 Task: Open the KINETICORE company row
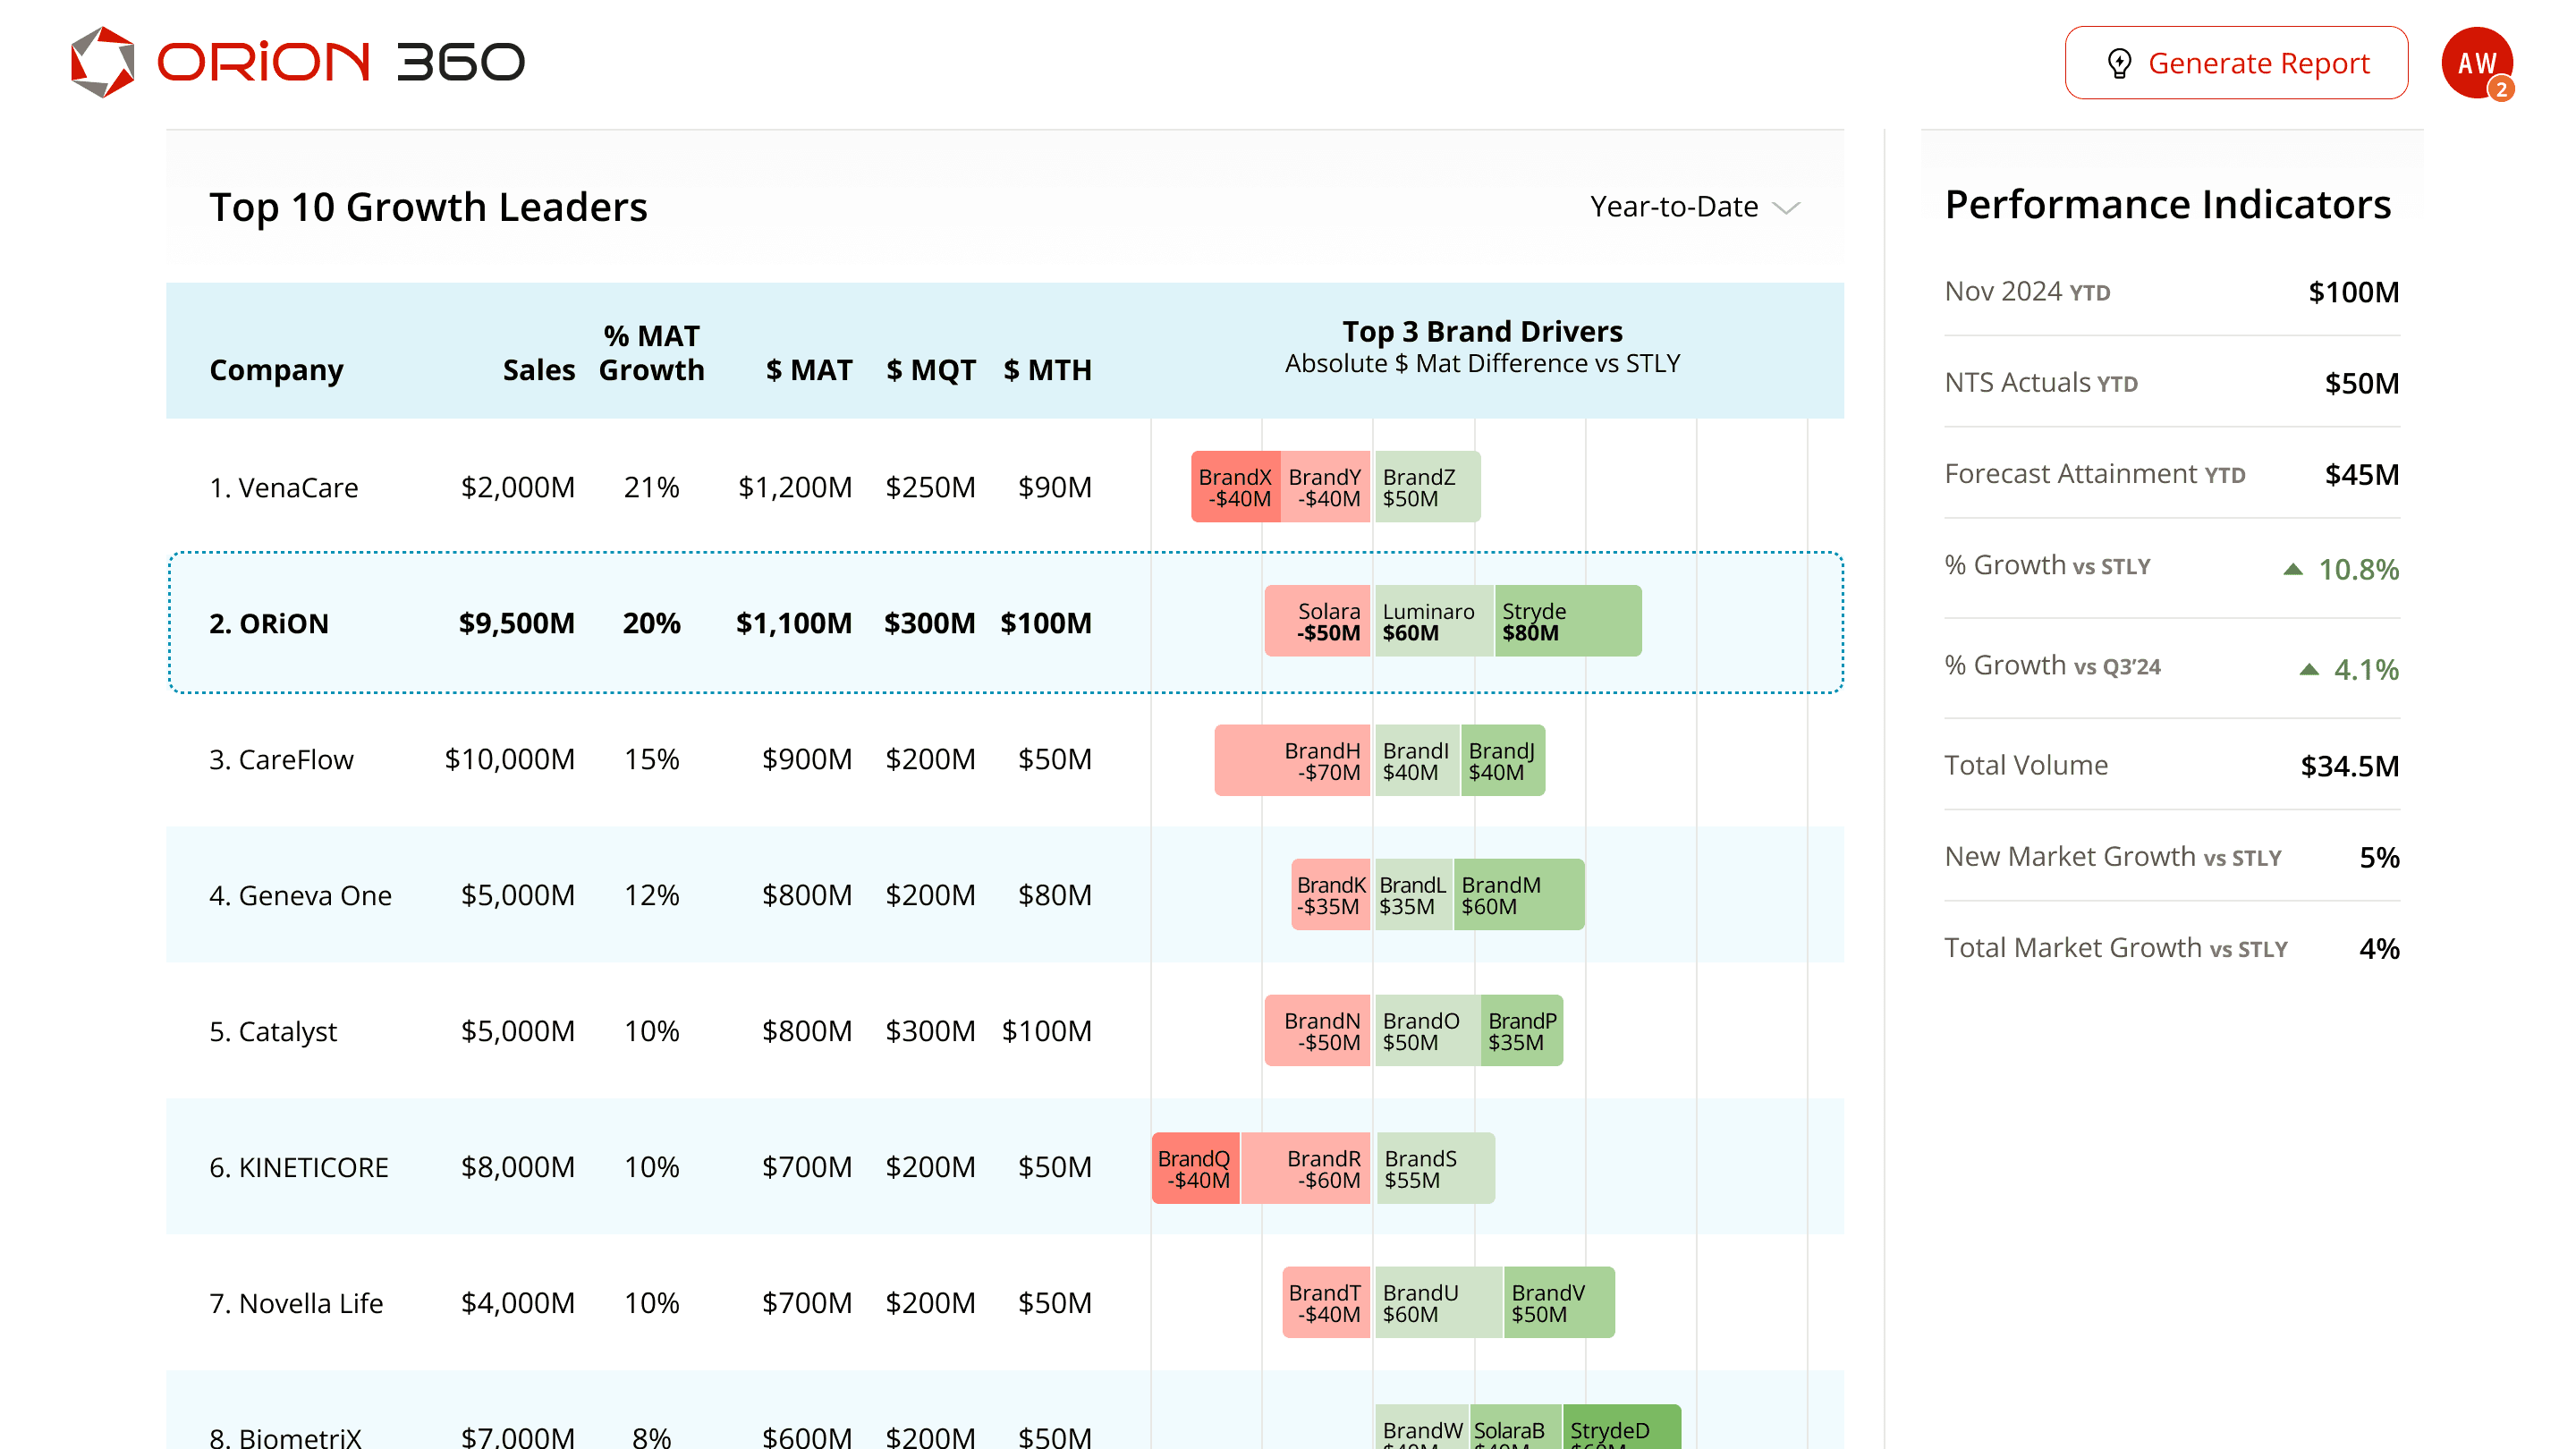coord(298,1167)
